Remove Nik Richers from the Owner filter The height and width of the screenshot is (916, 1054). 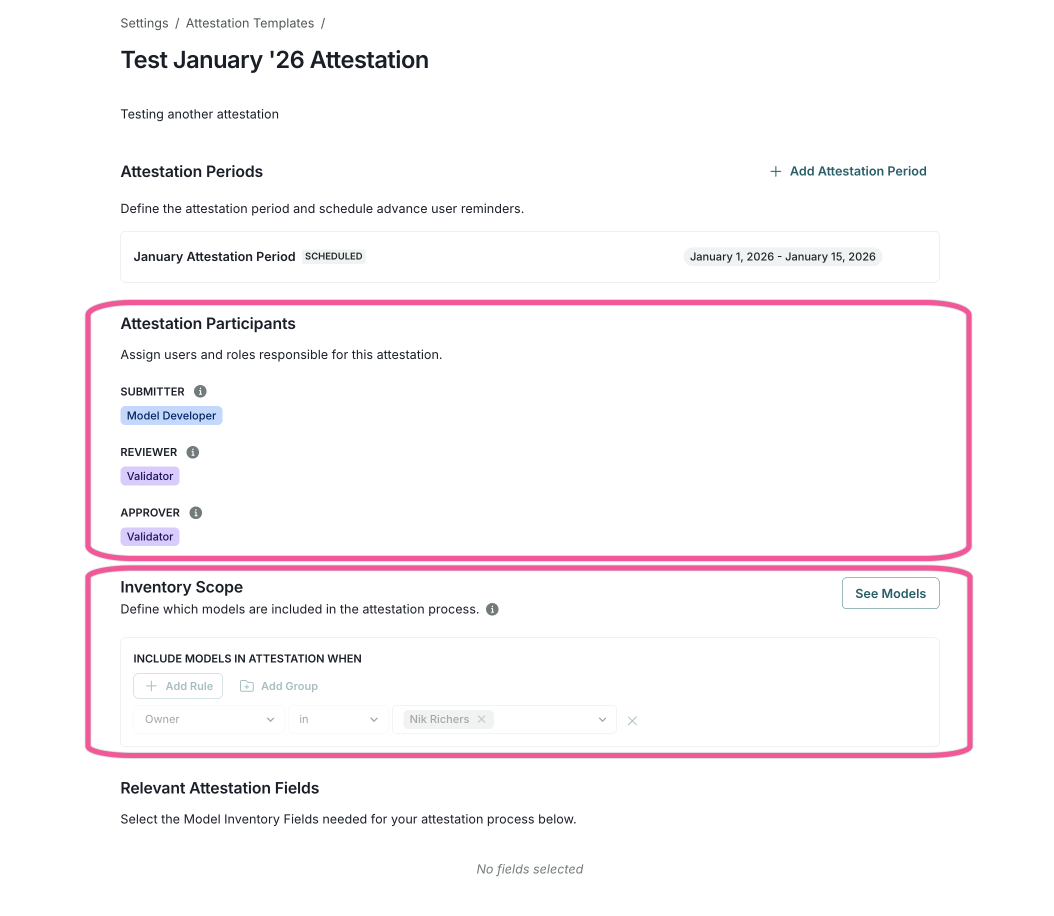481,719
